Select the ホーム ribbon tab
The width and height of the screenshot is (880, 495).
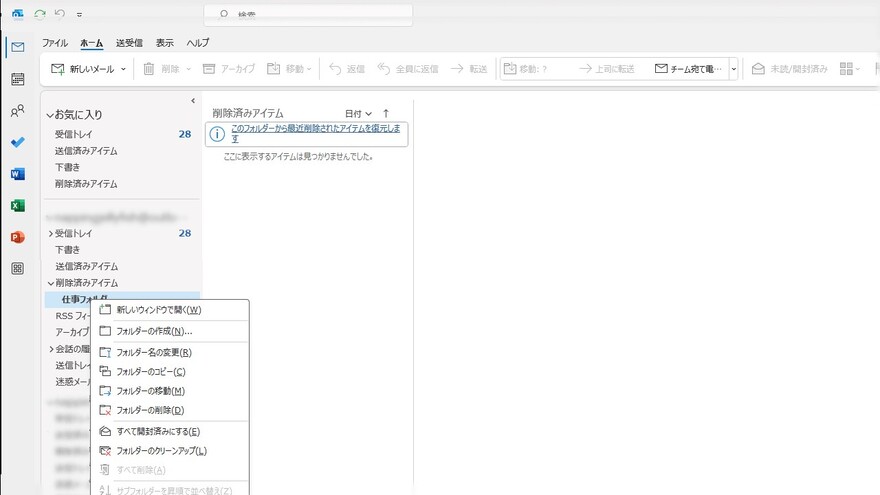(91, 43)
